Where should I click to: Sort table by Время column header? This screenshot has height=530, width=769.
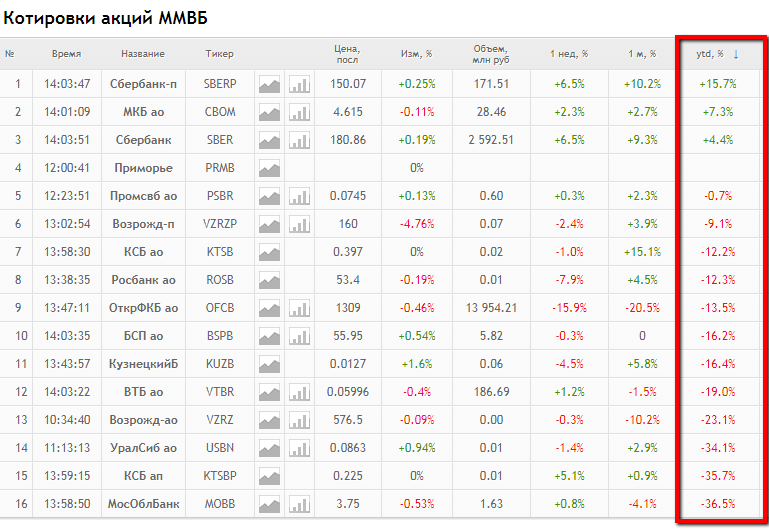point(66,54)
